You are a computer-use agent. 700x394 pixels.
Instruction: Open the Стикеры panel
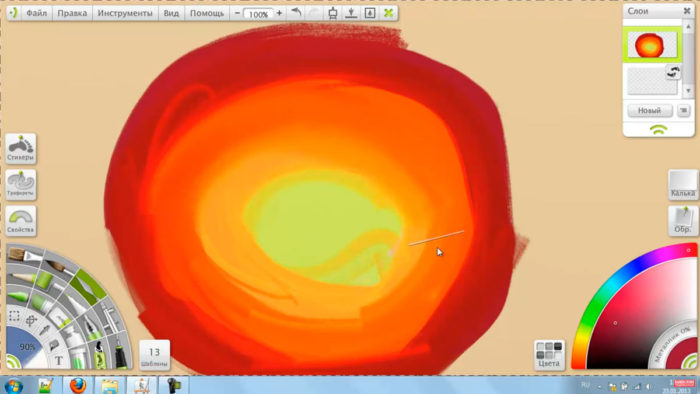point(21,148)
